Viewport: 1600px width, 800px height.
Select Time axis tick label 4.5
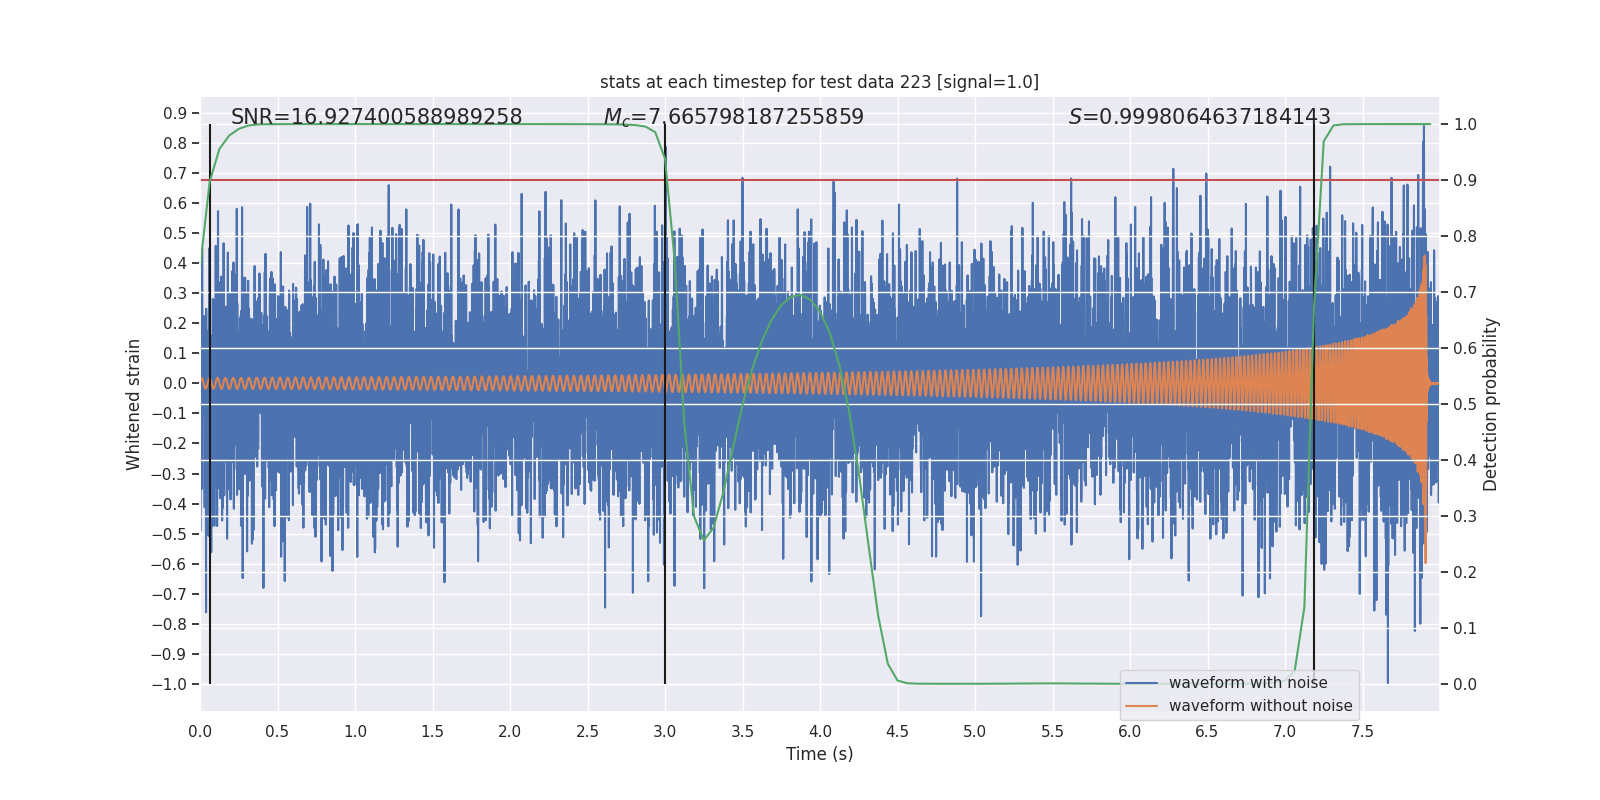[x=897, y=732]
